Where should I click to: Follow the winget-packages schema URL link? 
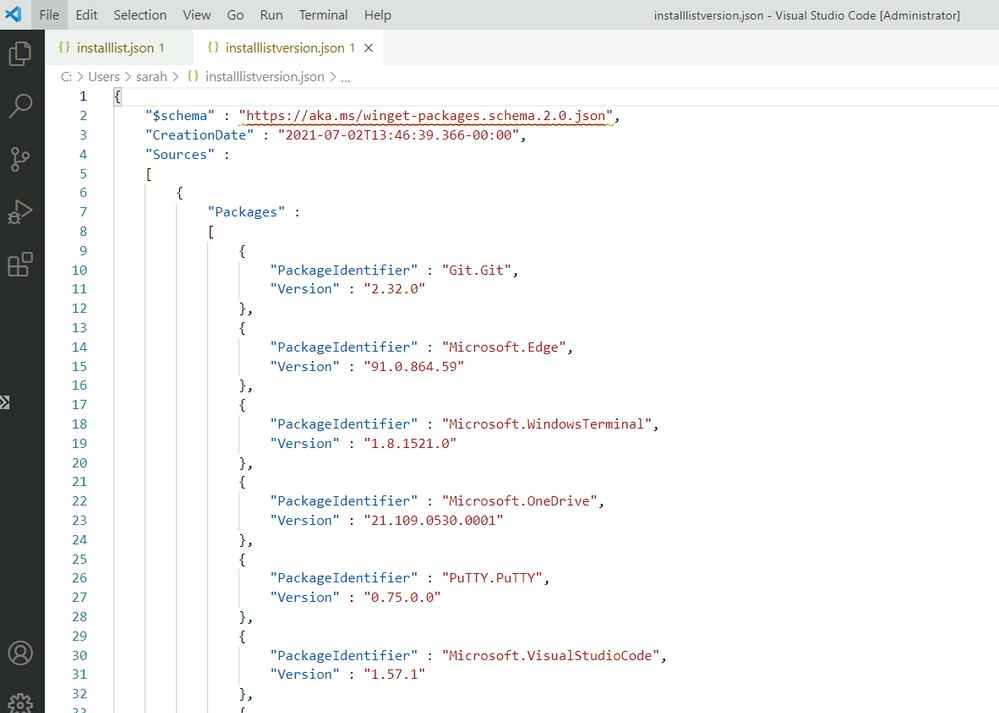point(427,116)
